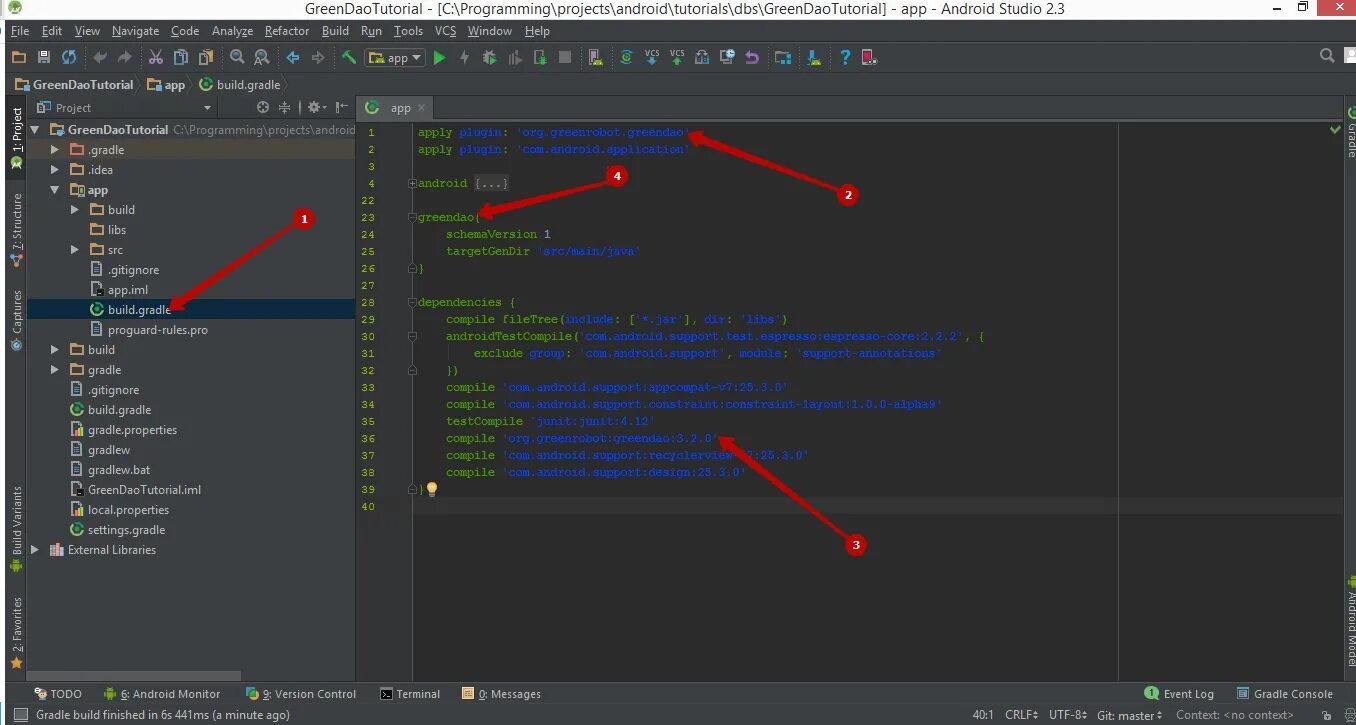Fold the dependencies code block

[412, 302]
